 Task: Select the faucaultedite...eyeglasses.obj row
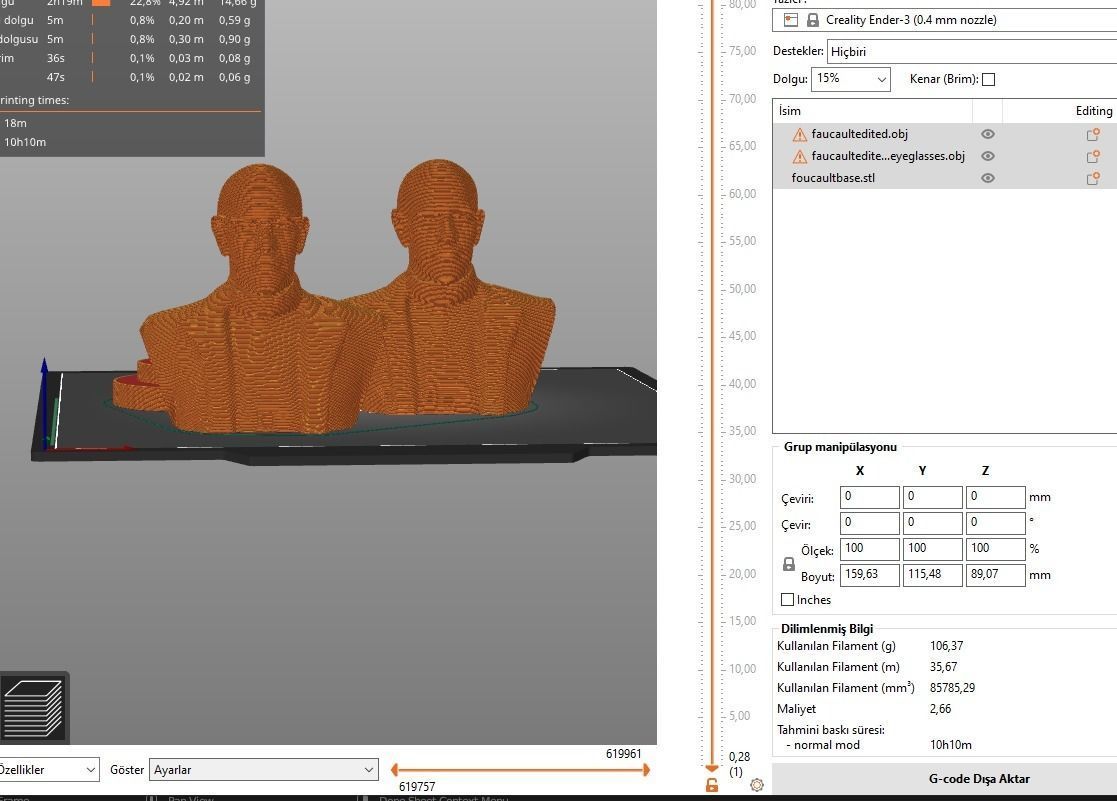click(945, 156)
